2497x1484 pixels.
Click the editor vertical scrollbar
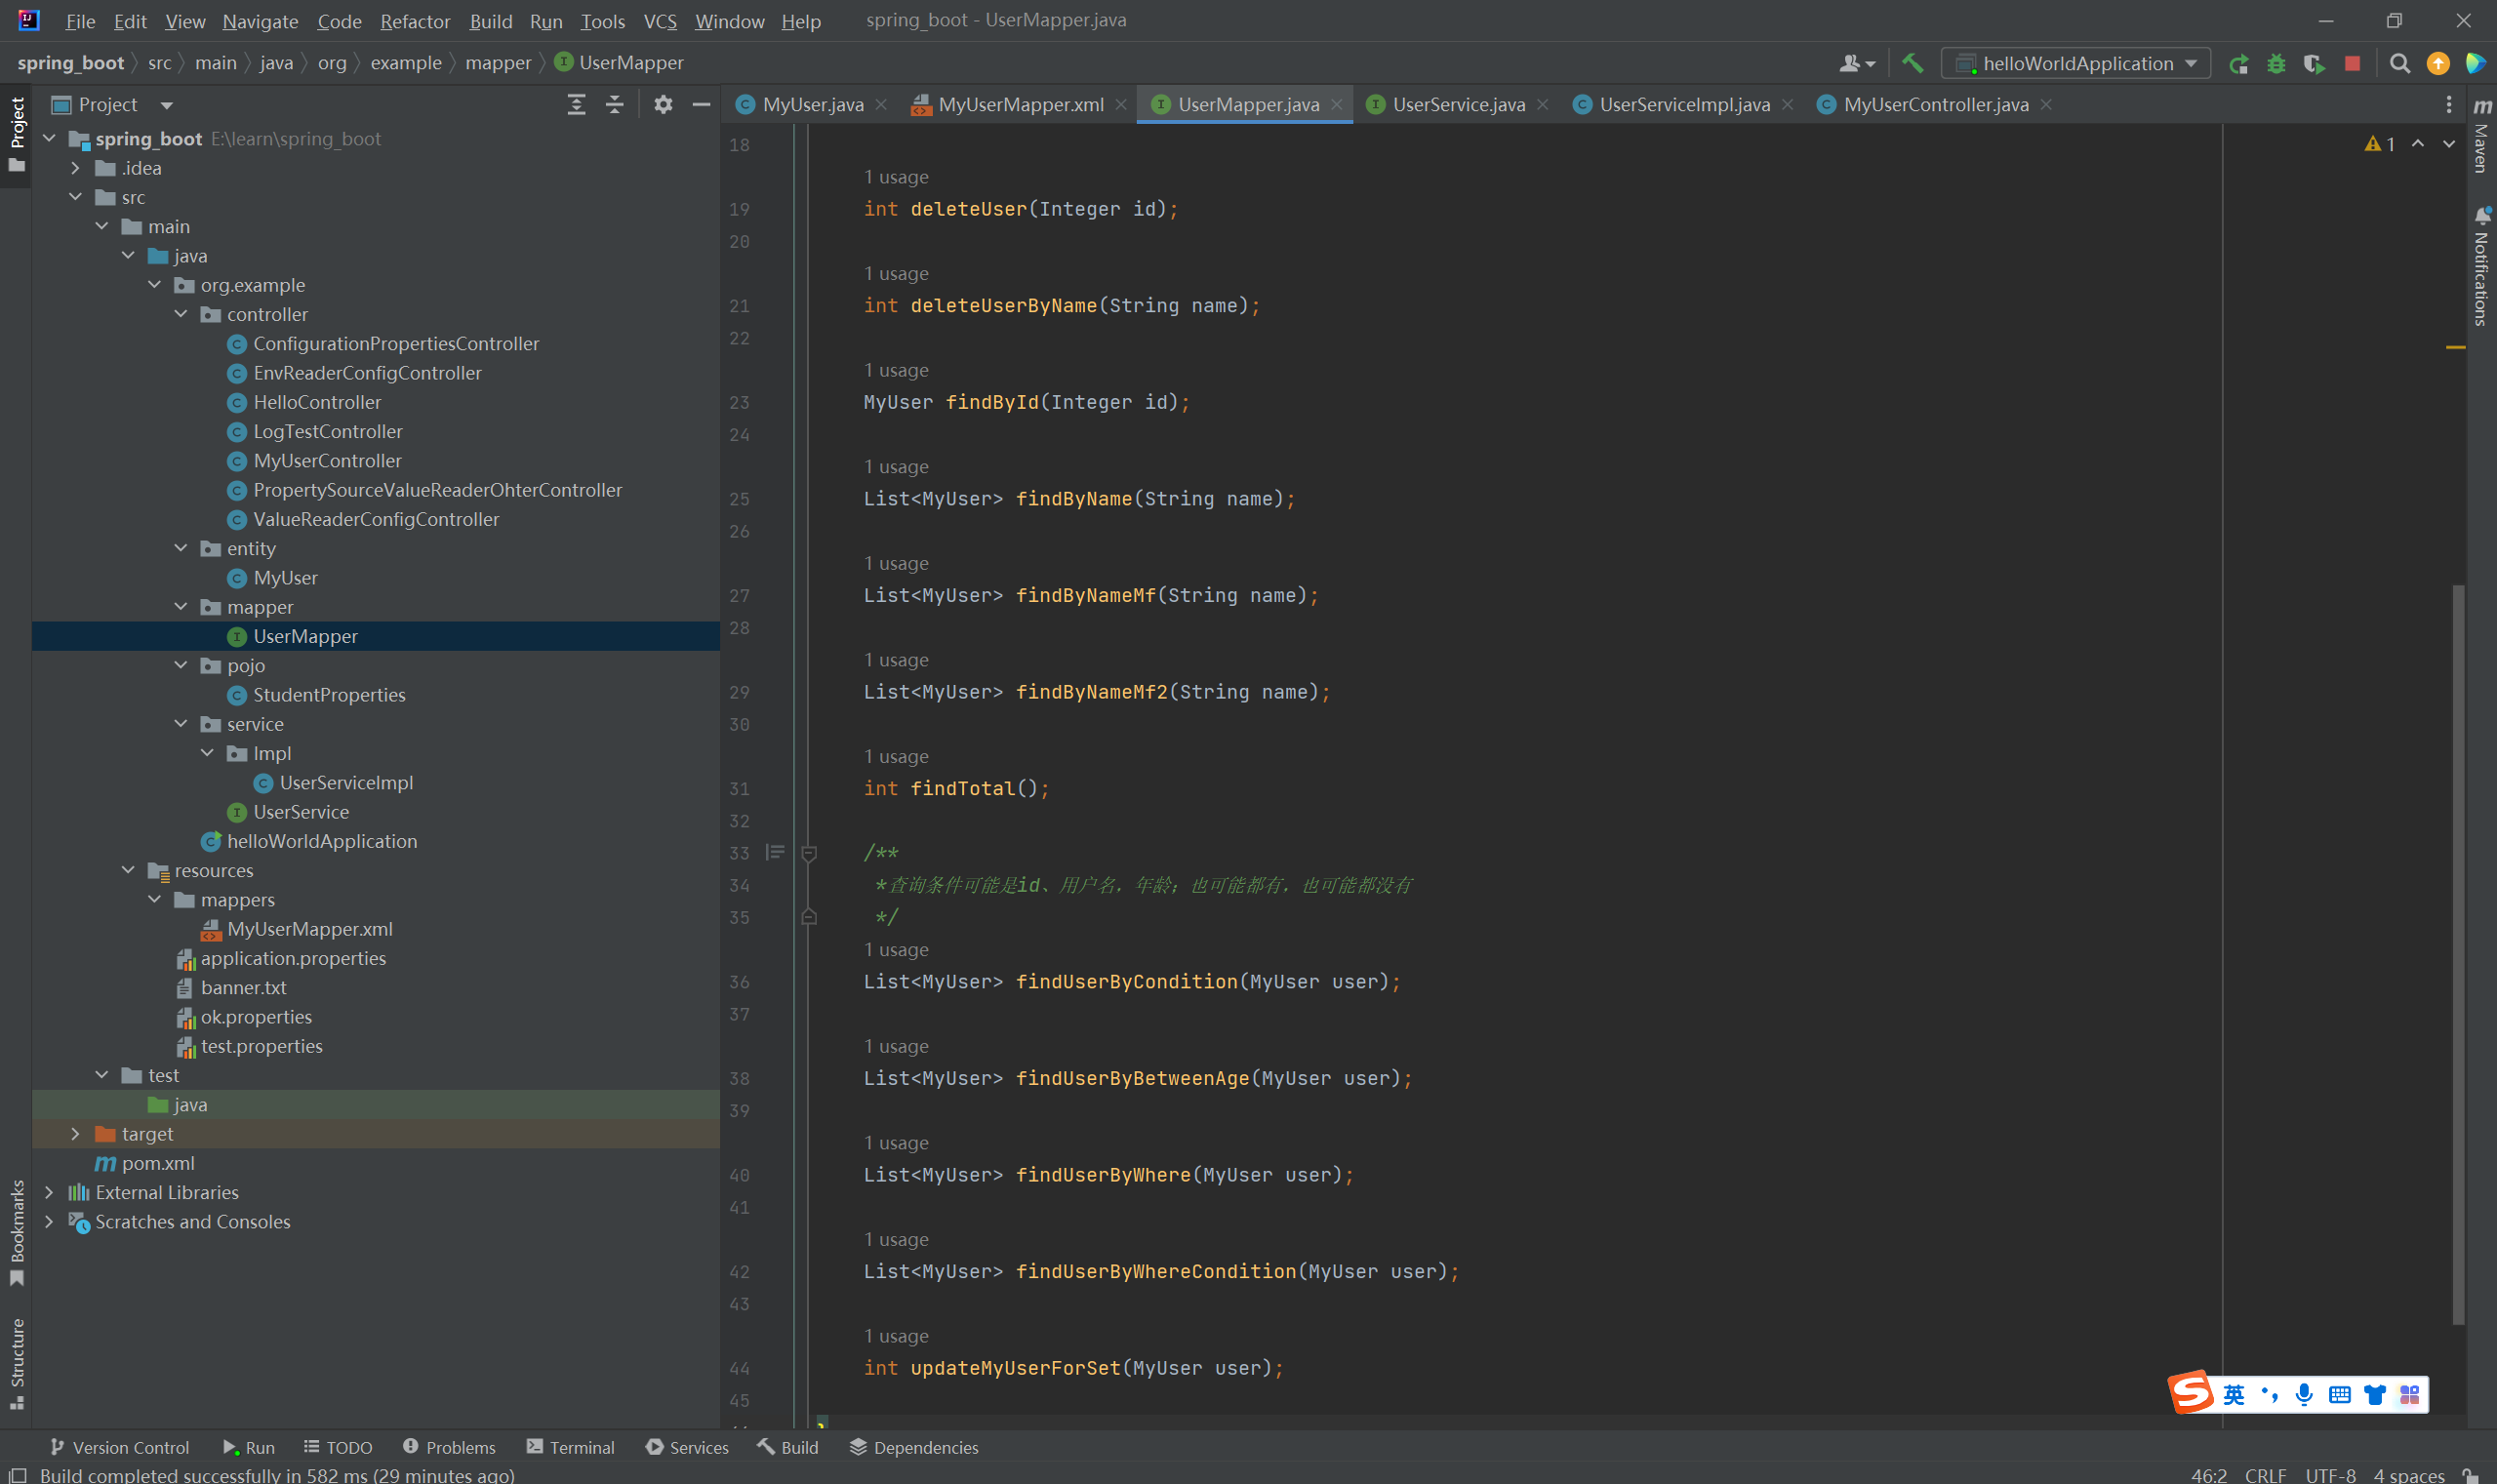click(2458, 950)
